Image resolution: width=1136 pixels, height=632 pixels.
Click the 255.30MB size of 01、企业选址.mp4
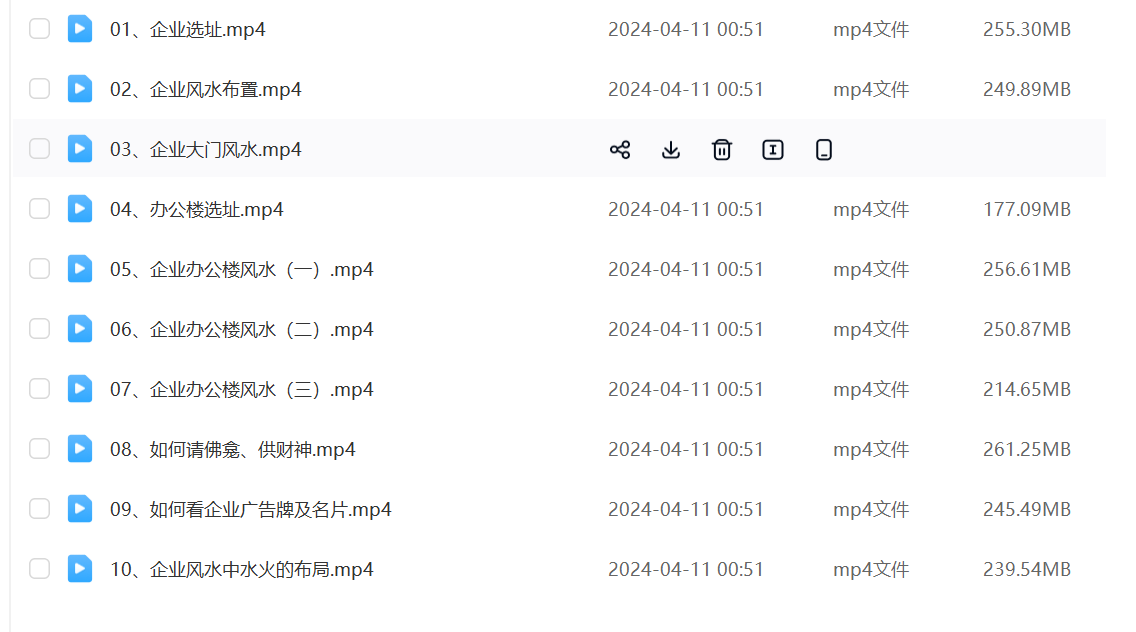coord(1026,30)
